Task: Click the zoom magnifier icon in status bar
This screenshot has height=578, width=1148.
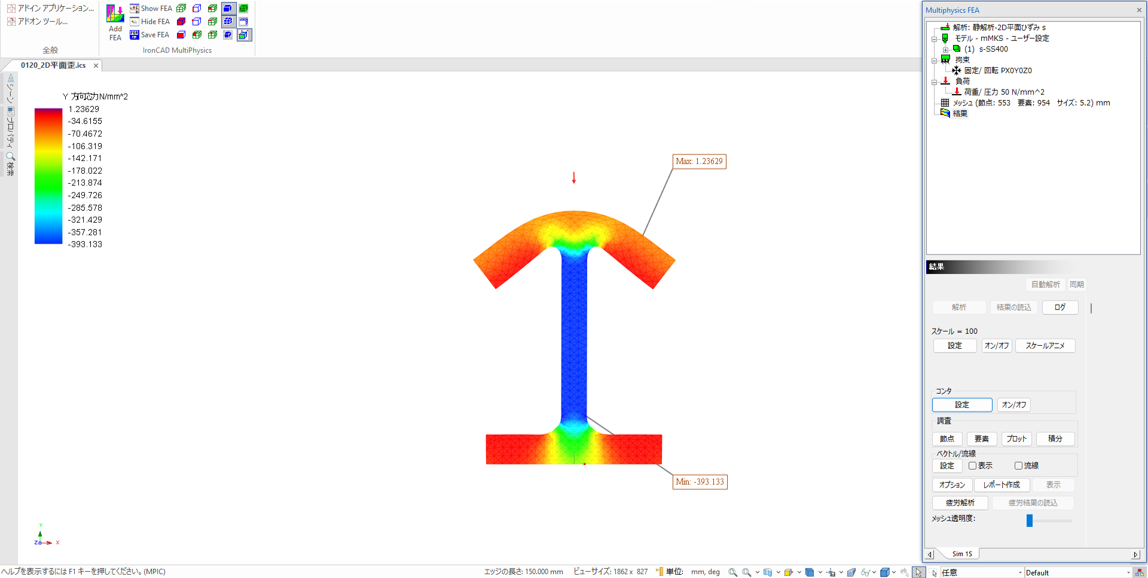Action: [x=733, y=572]
